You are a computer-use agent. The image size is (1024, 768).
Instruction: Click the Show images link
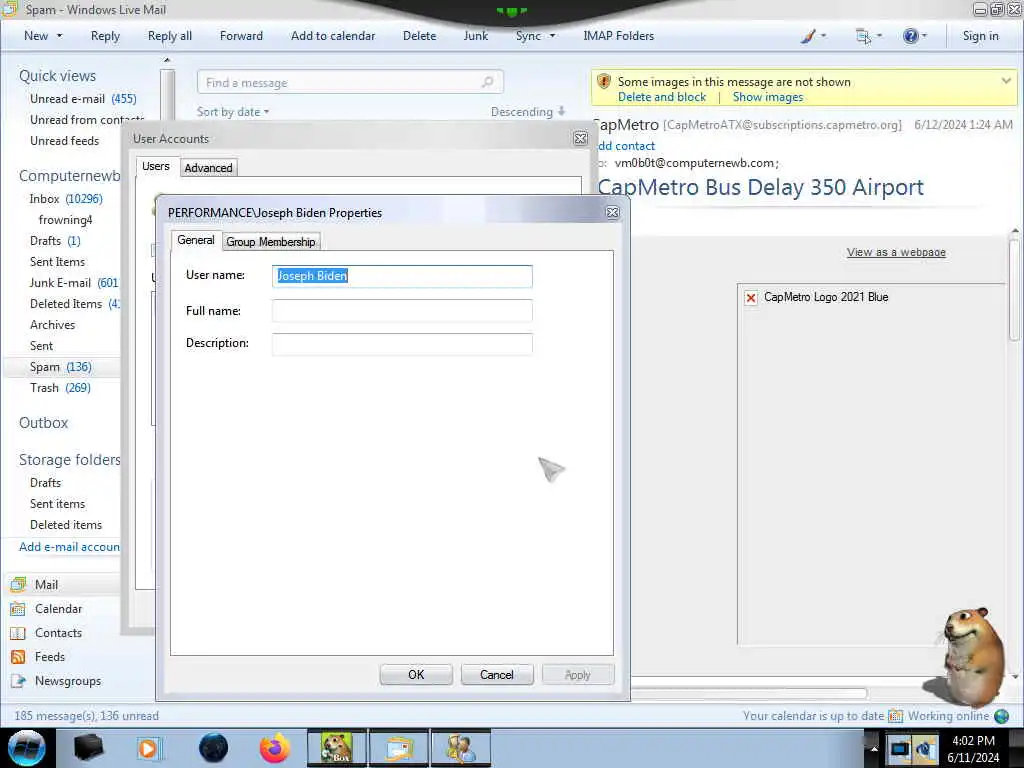click(x=767, y=97)
